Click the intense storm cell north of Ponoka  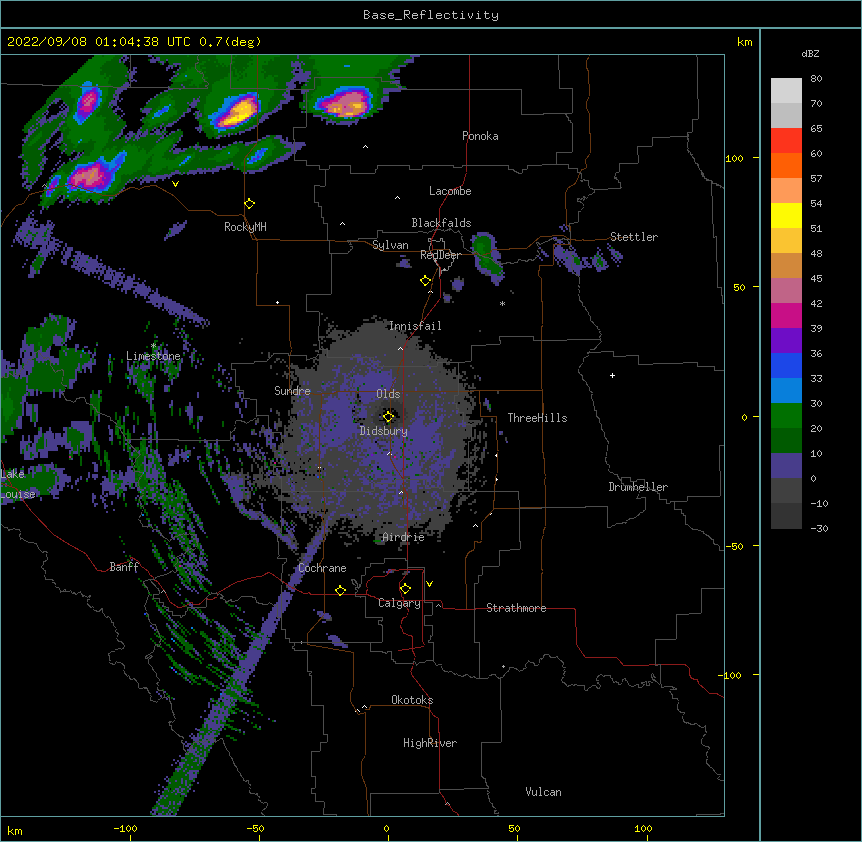345,103
